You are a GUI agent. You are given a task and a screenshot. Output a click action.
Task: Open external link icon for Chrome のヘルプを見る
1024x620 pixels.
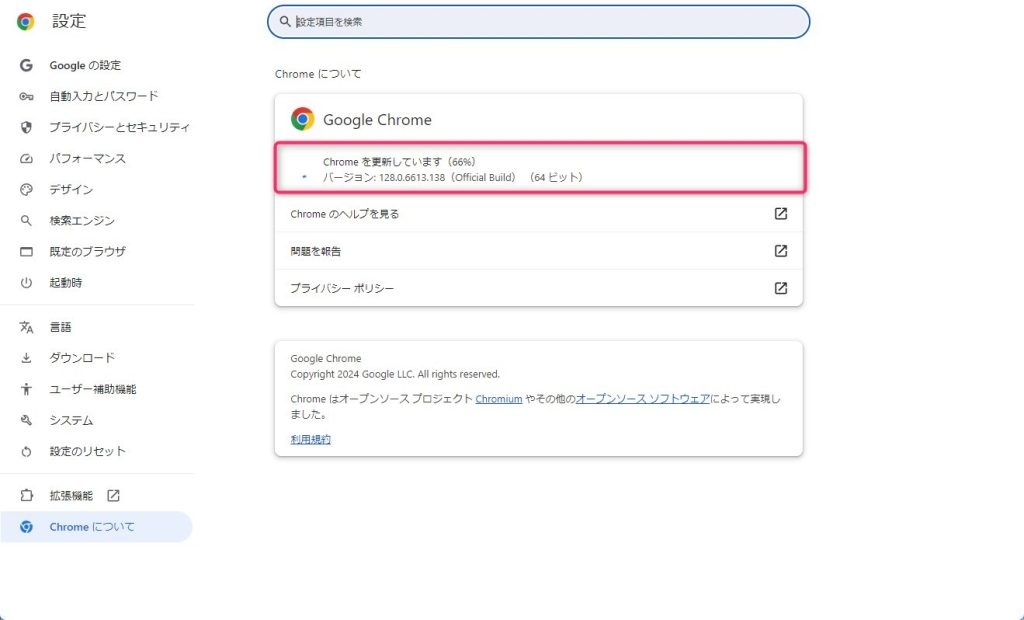pos(781,214)
